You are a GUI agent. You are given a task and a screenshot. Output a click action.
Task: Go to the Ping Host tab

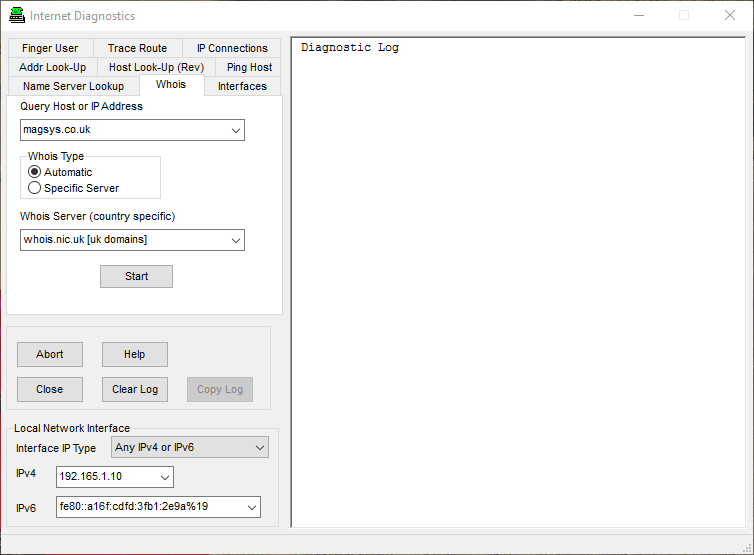click(249, 67)
